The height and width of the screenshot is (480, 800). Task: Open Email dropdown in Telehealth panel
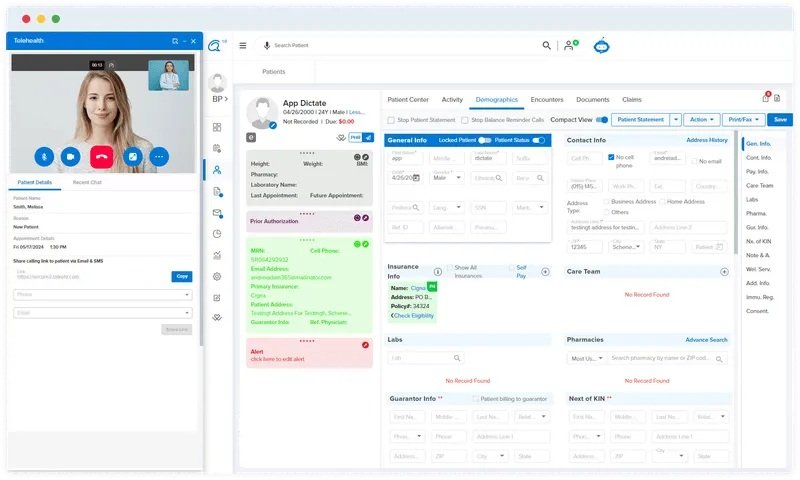click(103, 313)
